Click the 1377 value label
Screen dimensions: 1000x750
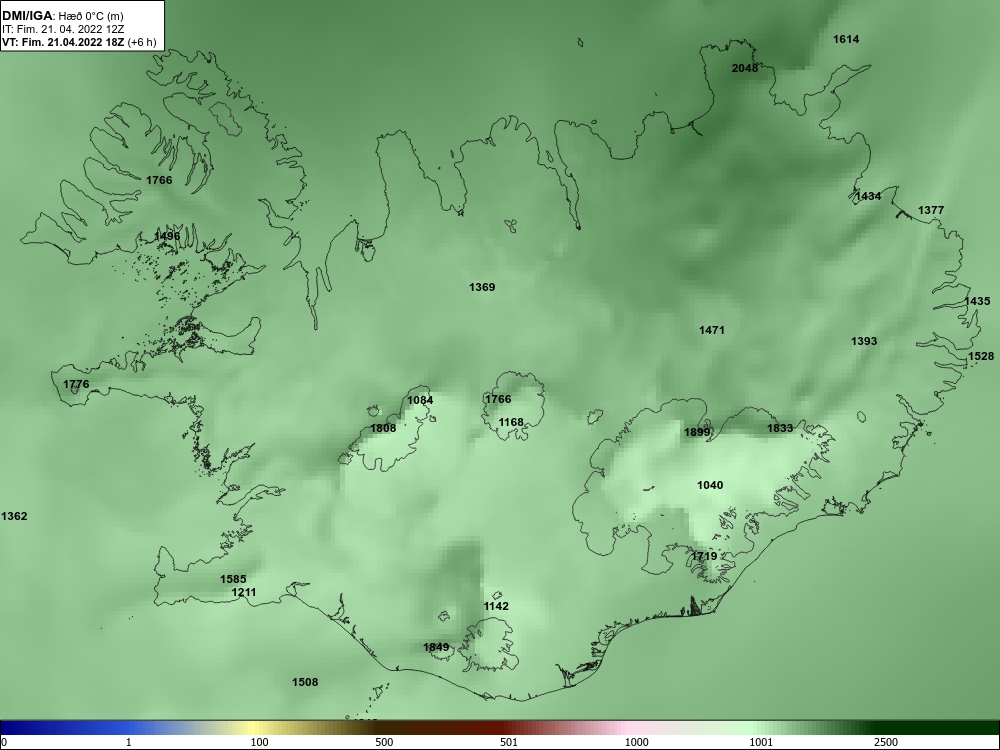[931, 210]
